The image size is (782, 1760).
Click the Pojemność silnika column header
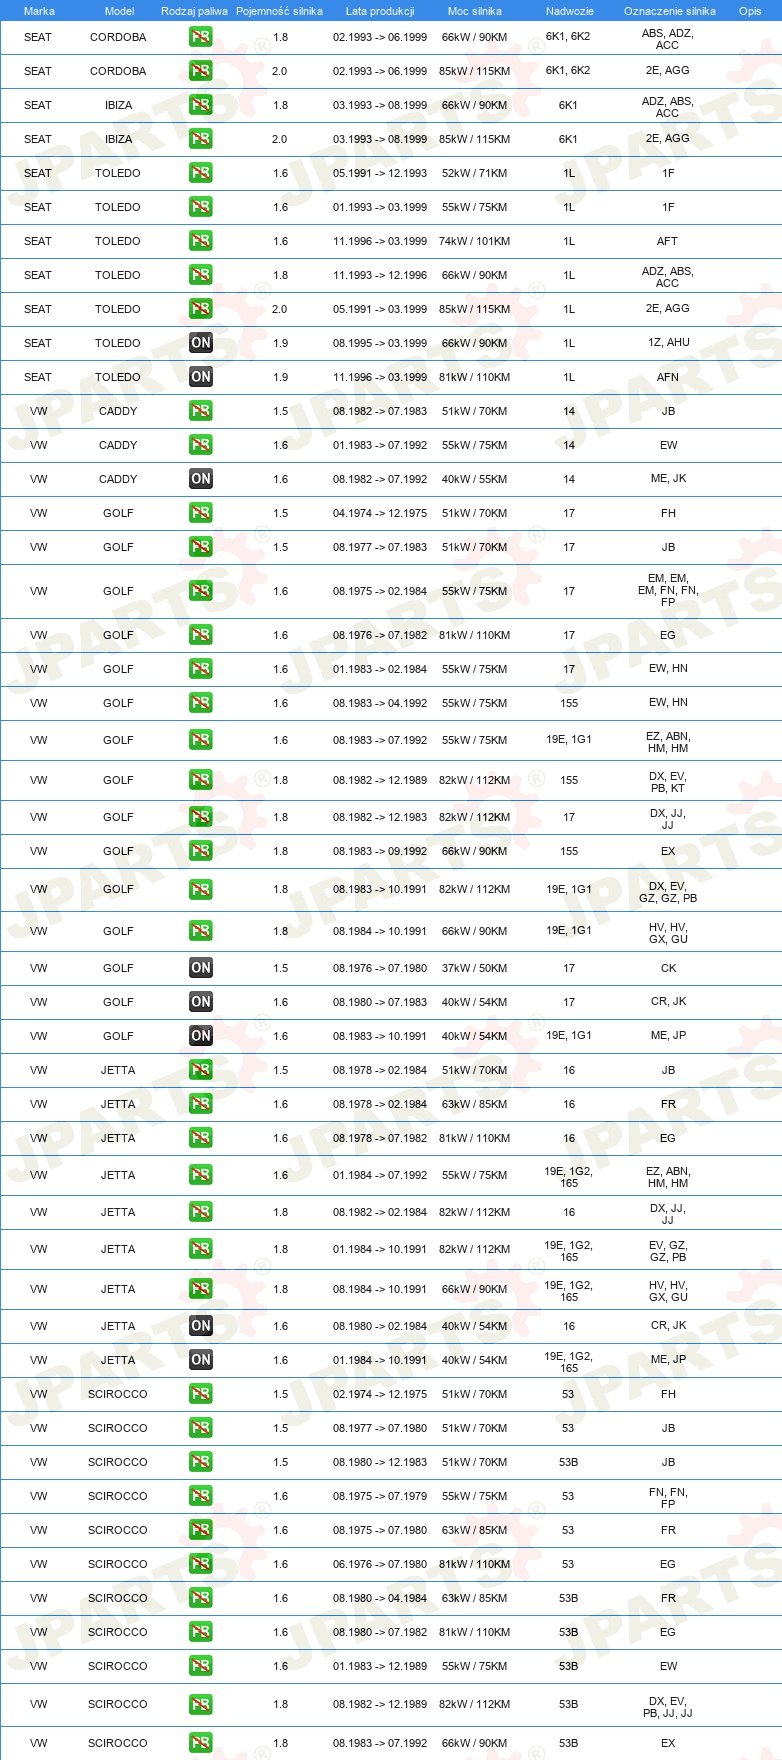pos(279,11)
